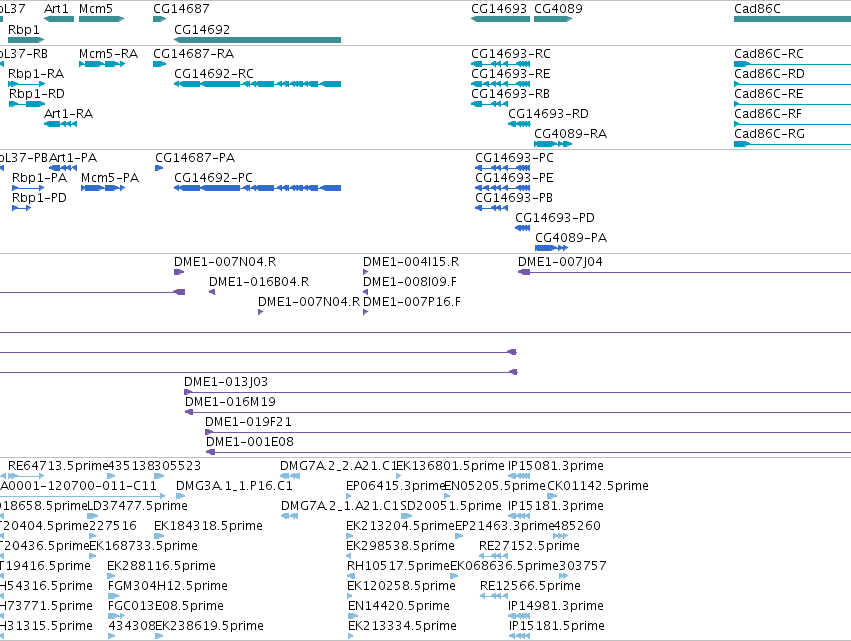Viewport: 851px width, 641px height.
Task: Click the CG14693-PB CDS label
Action: pyautogui.click(x=513, y=198)
